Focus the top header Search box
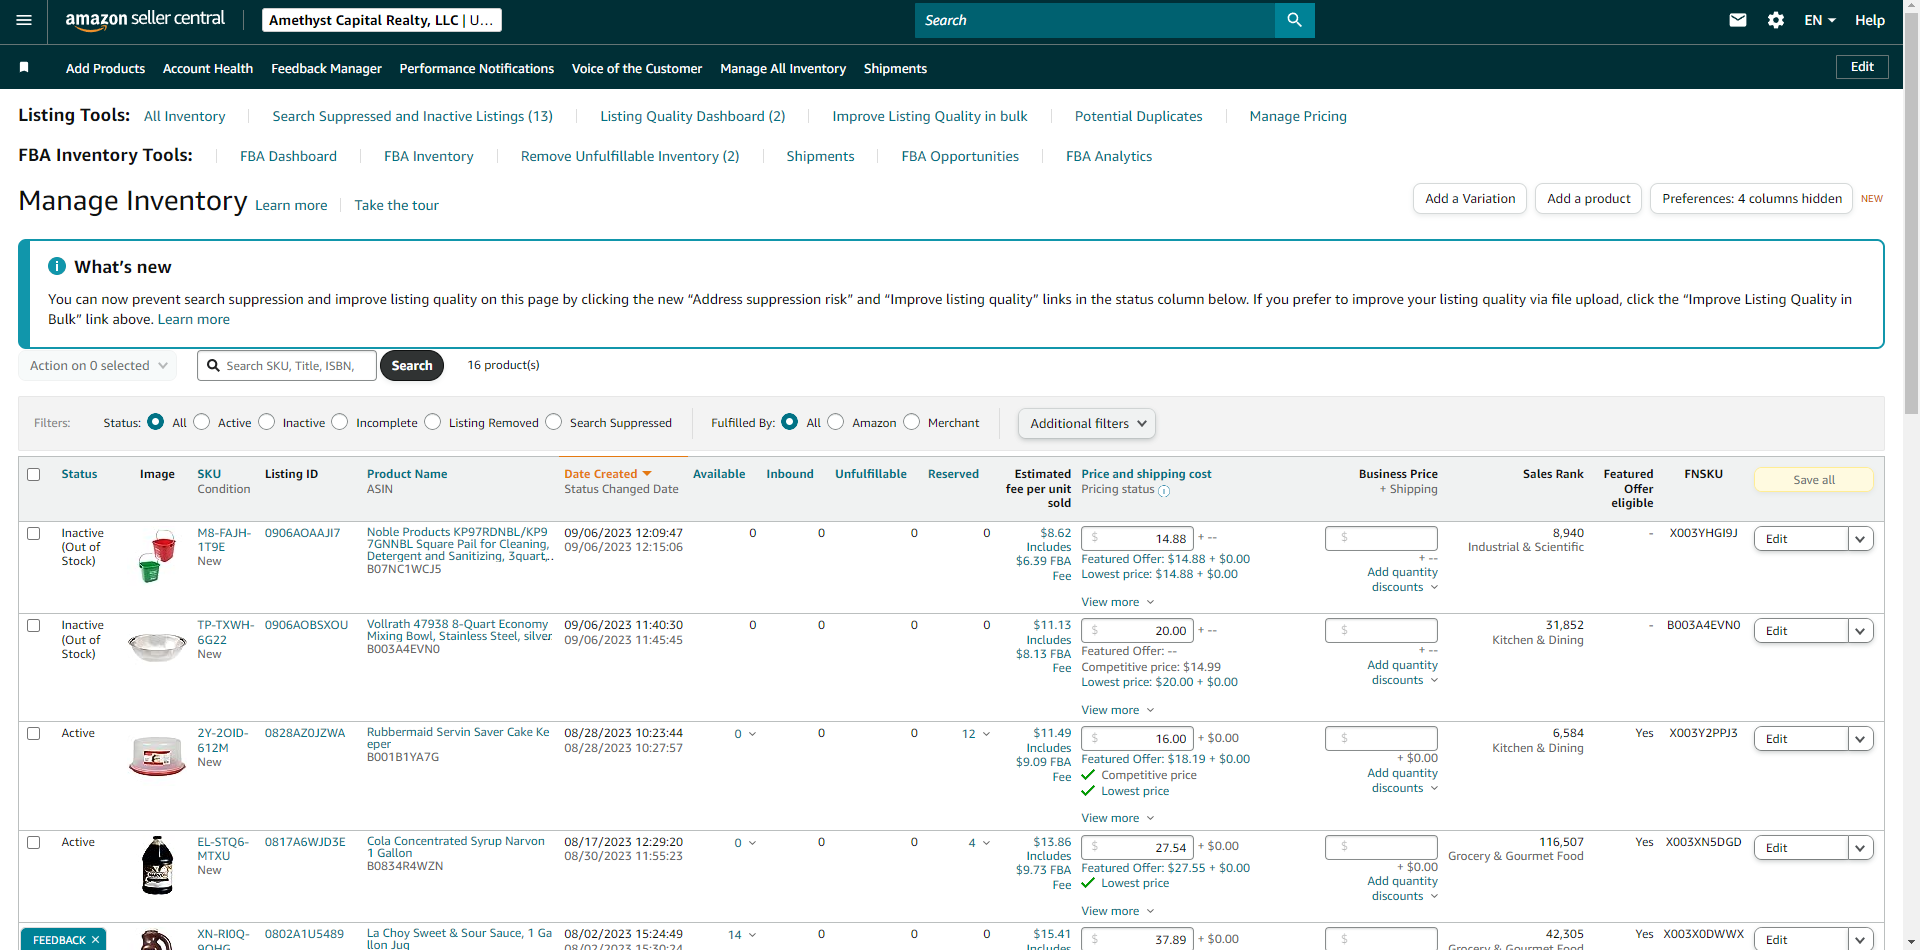Image resolution: width=1920 pixels, height=950 pixels. coord(1095,20)
